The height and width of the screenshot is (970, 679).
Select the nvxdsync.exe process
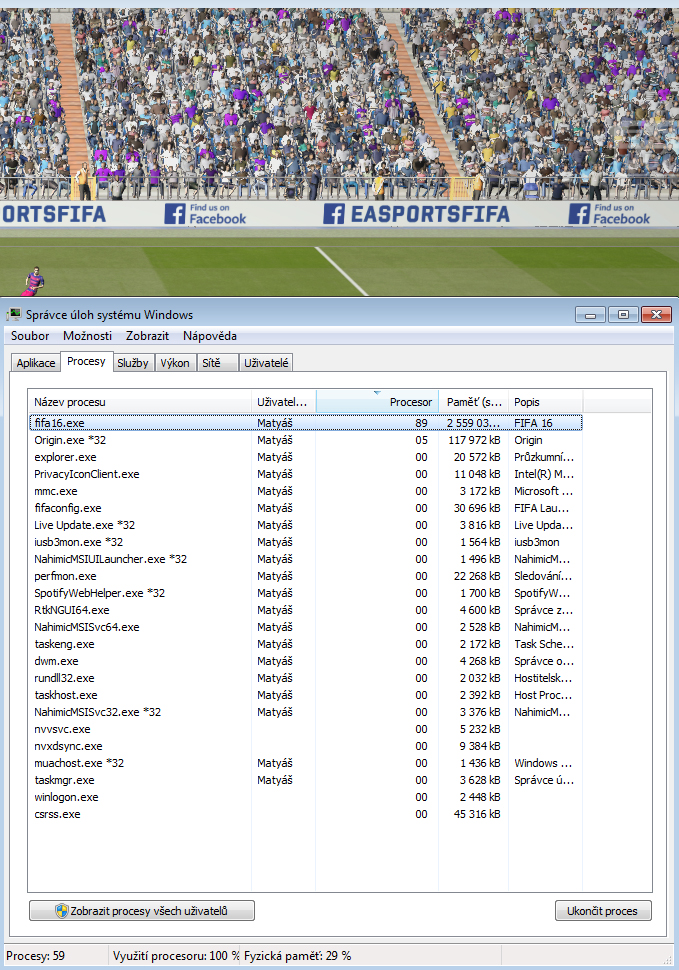coord(305,747)
